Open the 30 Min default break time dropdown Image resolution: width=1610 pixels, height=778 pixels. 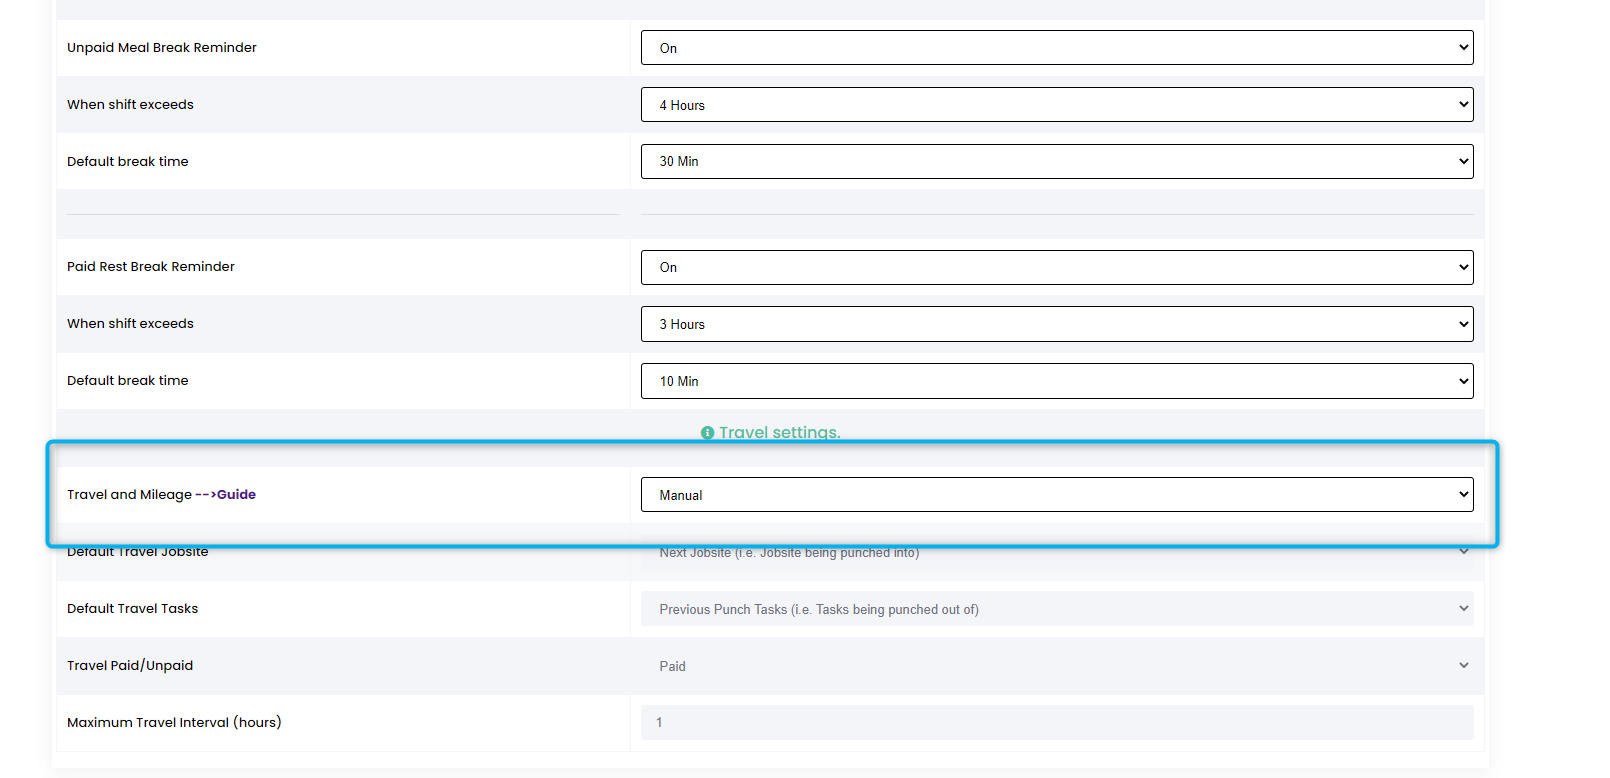click(1057, 161)
